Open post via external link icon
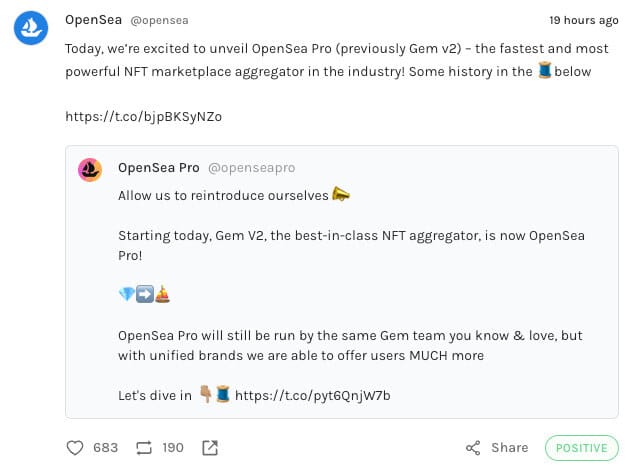The image size is (630, 469). click(211, 448)
